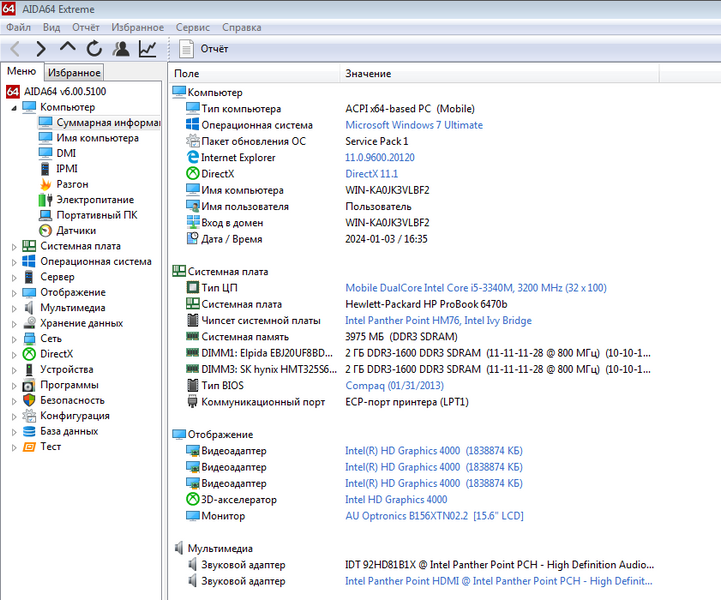
Task: Select the База данных database icon
Action: pos(29,431)
